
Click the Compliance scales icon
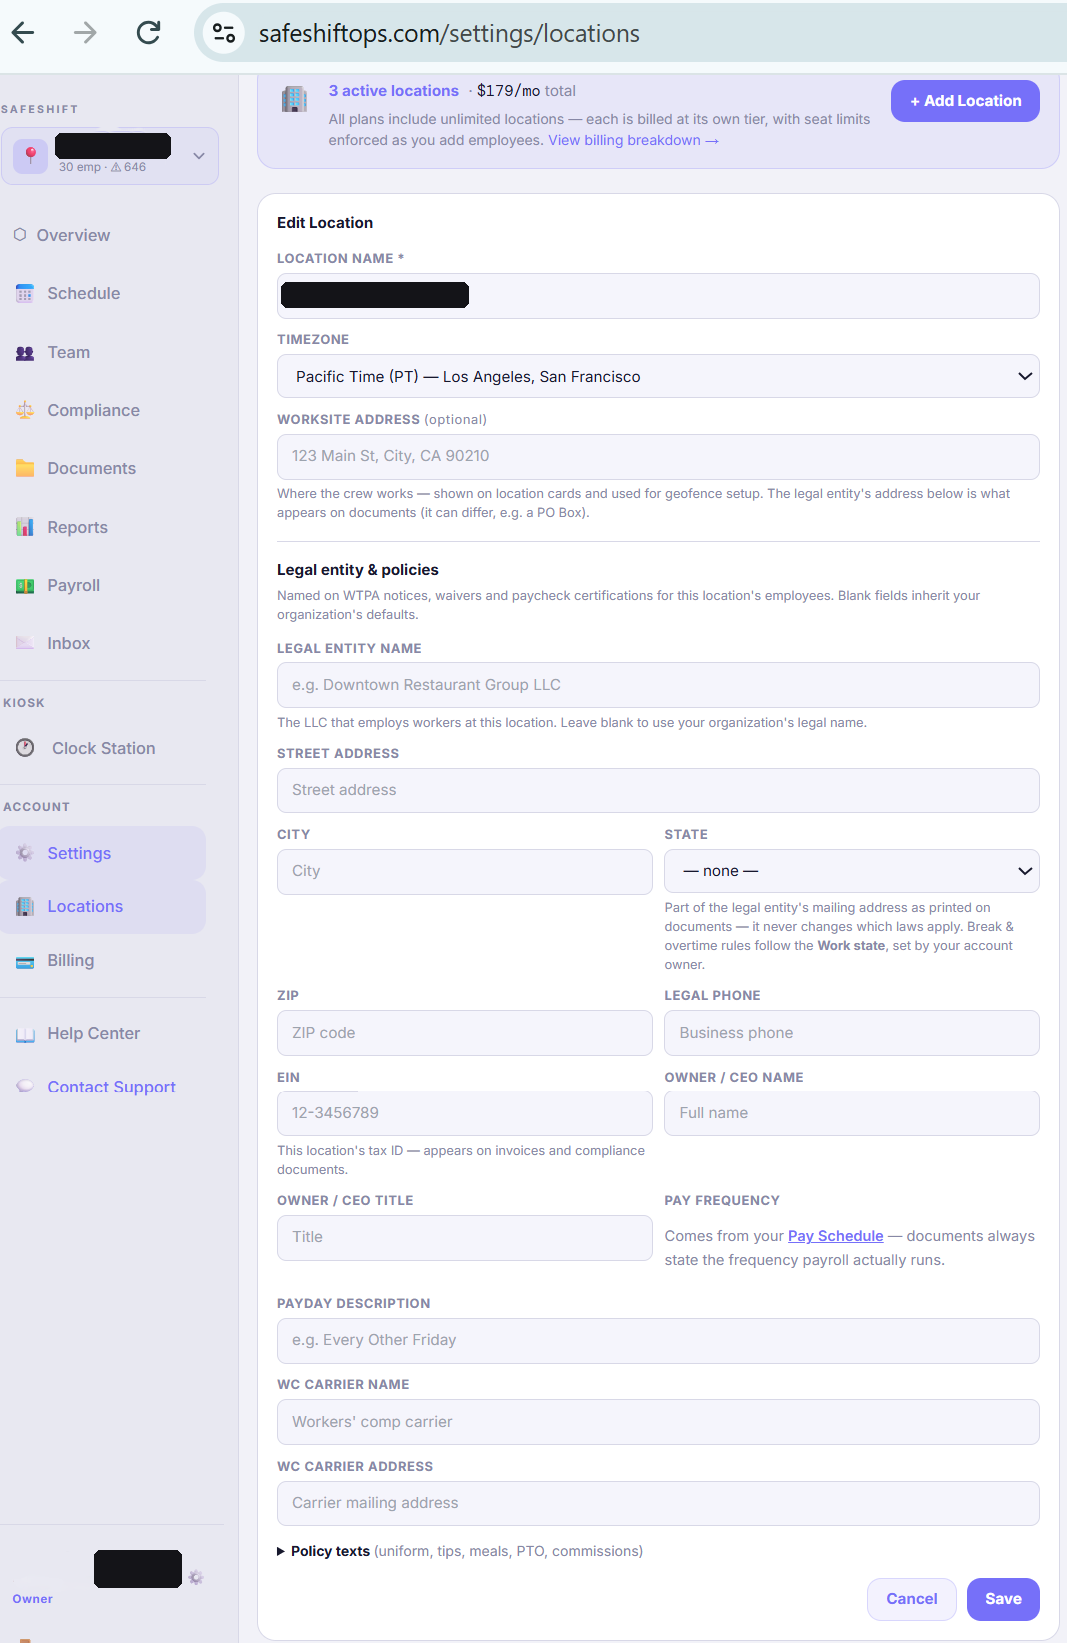tap(25, 410)
